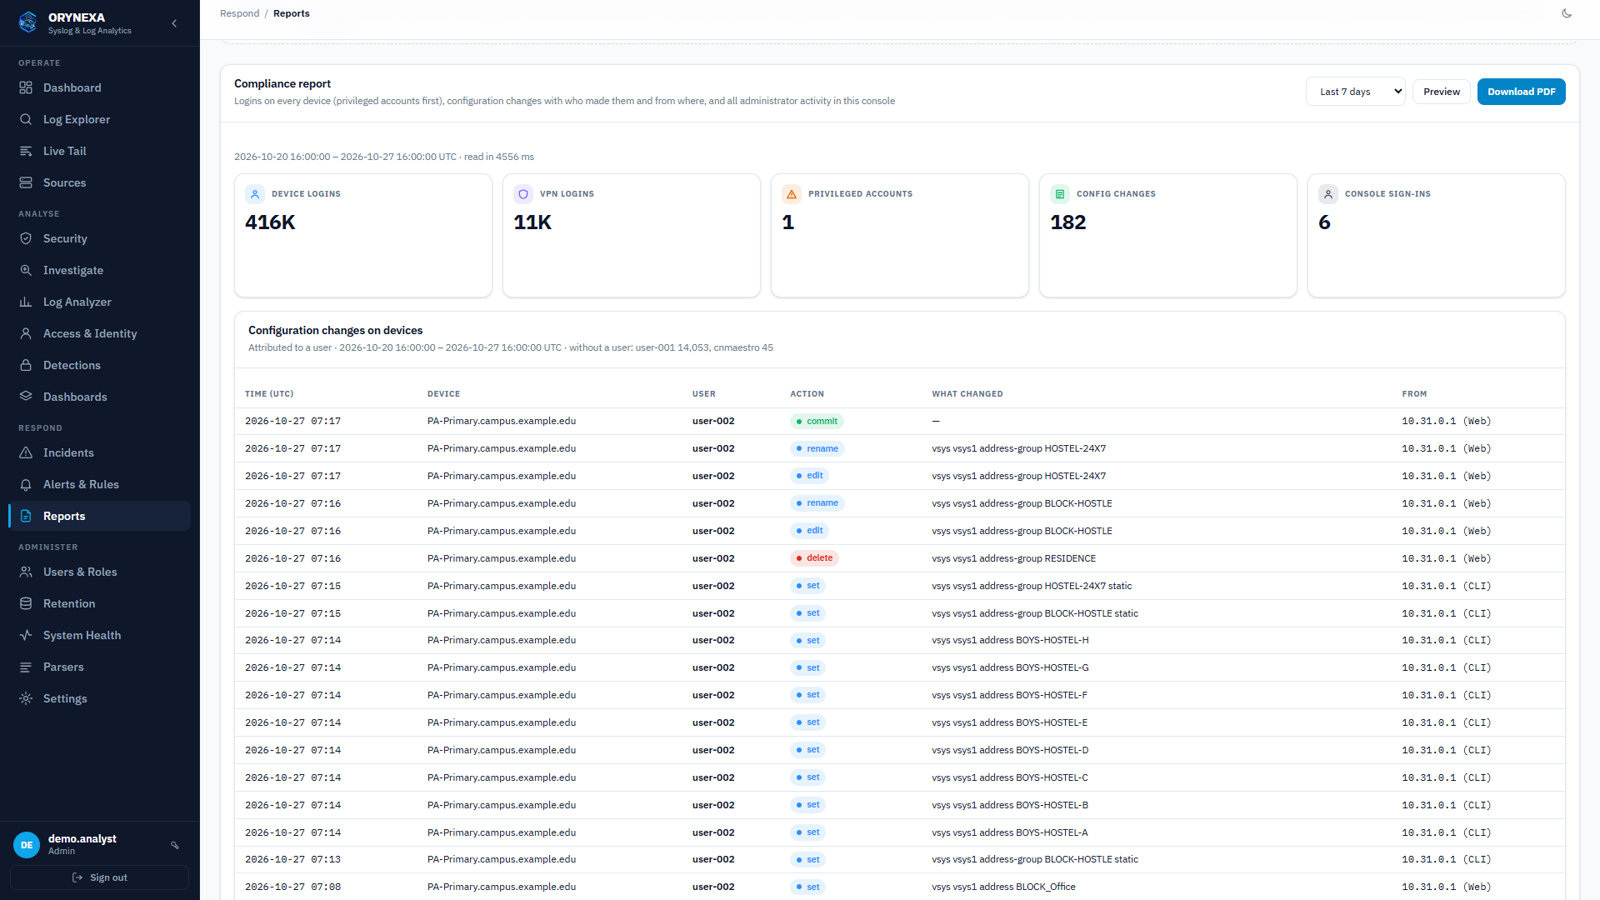
Task: Toggle dark mode moon icon
Action: [1567, 13]
